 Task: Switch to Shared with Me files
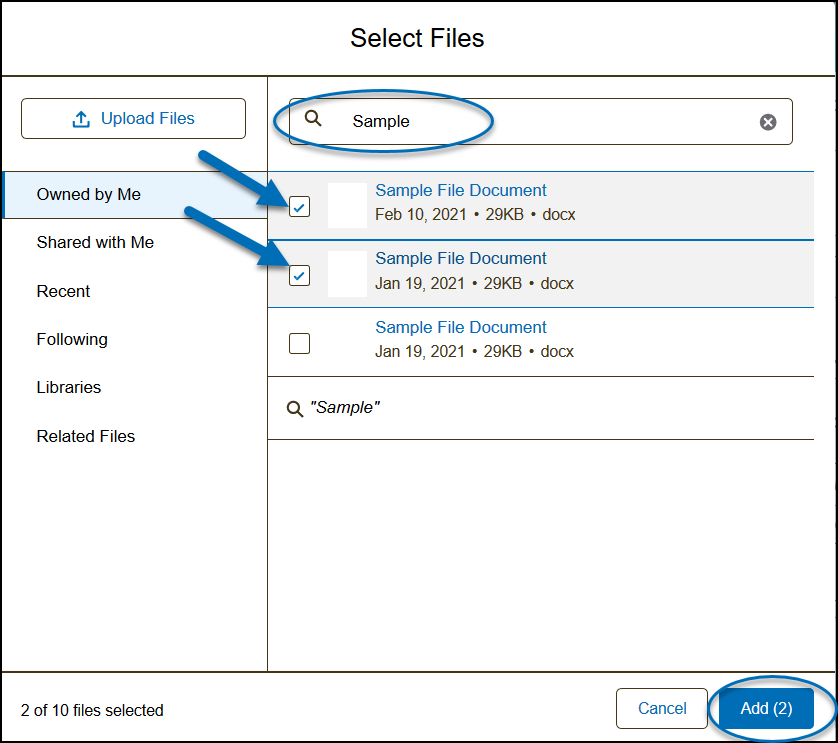coord(95,243)
